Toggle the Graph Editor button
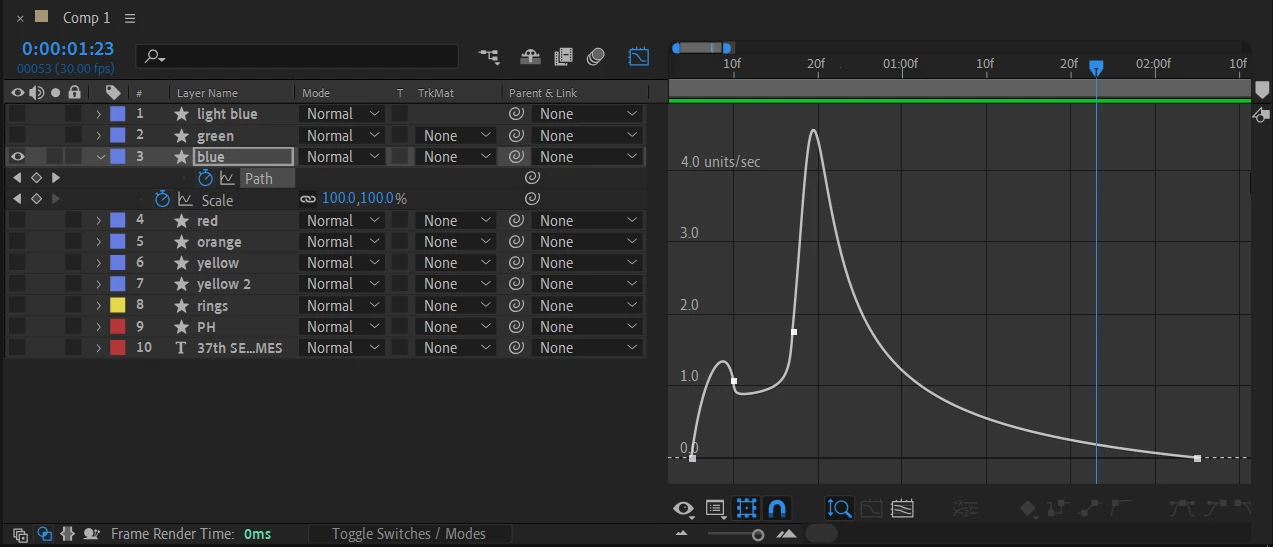1275x547 pixels. 638,57
